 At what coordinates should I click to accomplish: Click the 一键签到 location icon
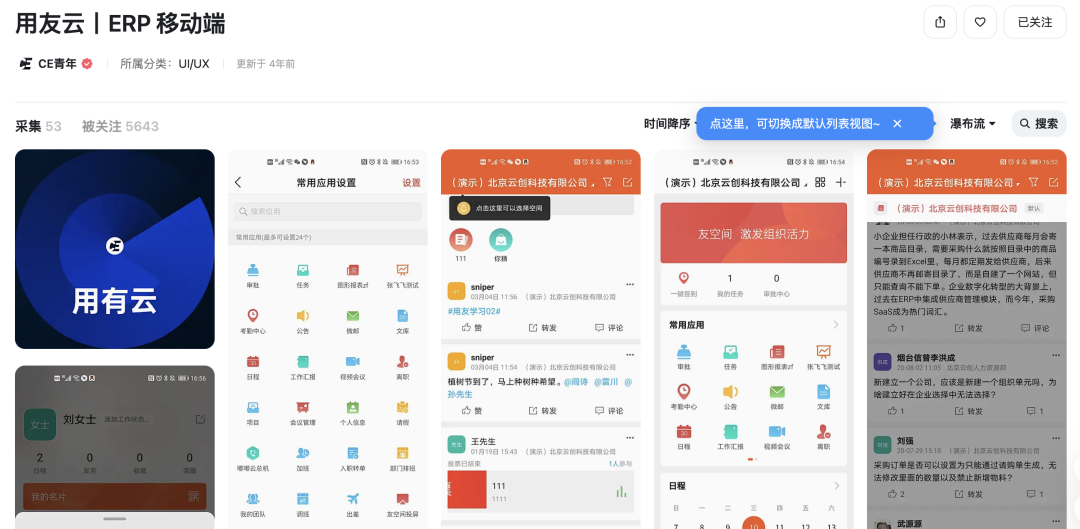(x=683, y=278)
